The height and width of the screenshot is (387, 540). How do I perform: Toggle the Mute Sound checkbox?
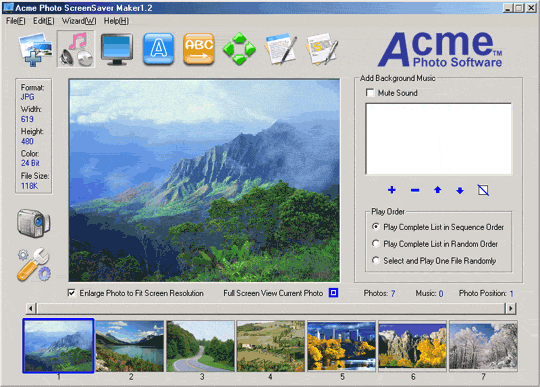point(370,93)
